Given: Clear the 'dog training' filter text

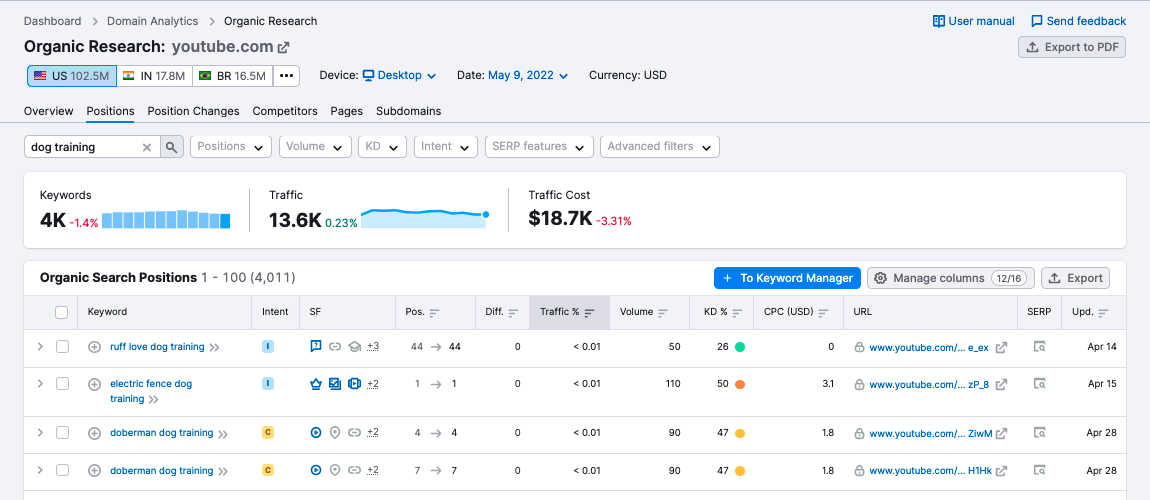Looking at the screenshot, I should 147,147.
